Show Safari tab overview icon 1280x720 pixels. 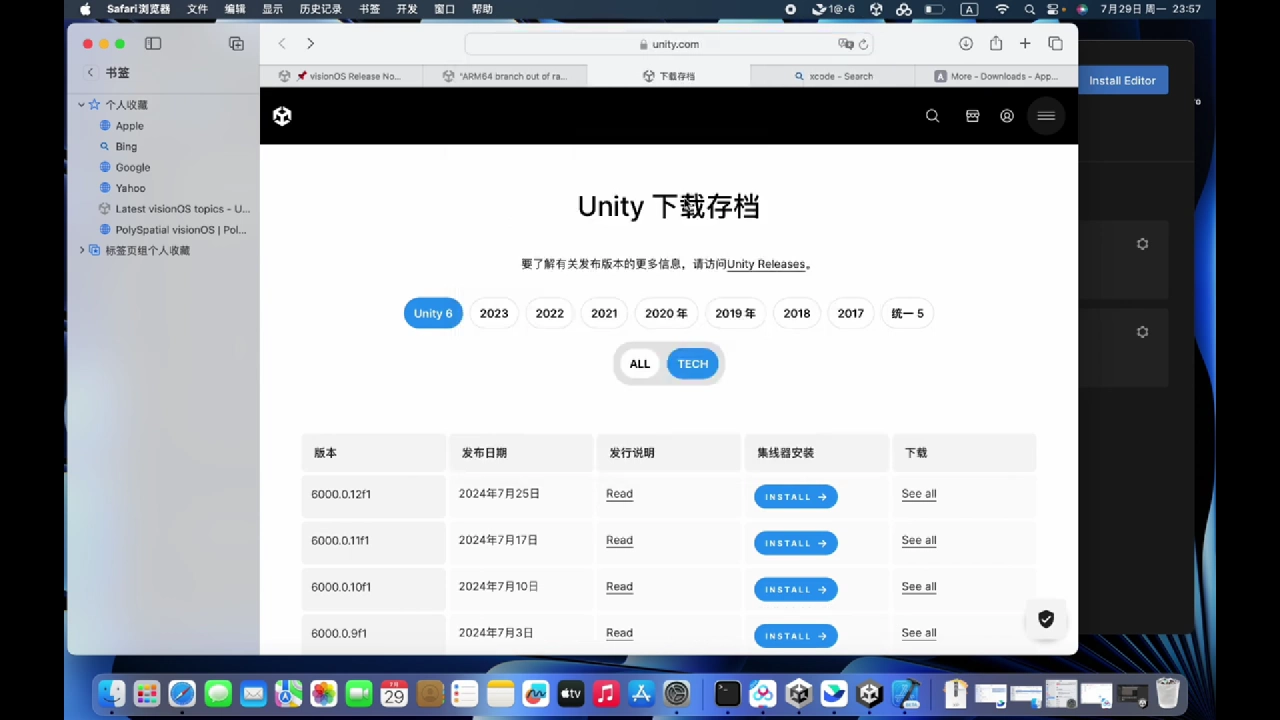click(1055, 44)
